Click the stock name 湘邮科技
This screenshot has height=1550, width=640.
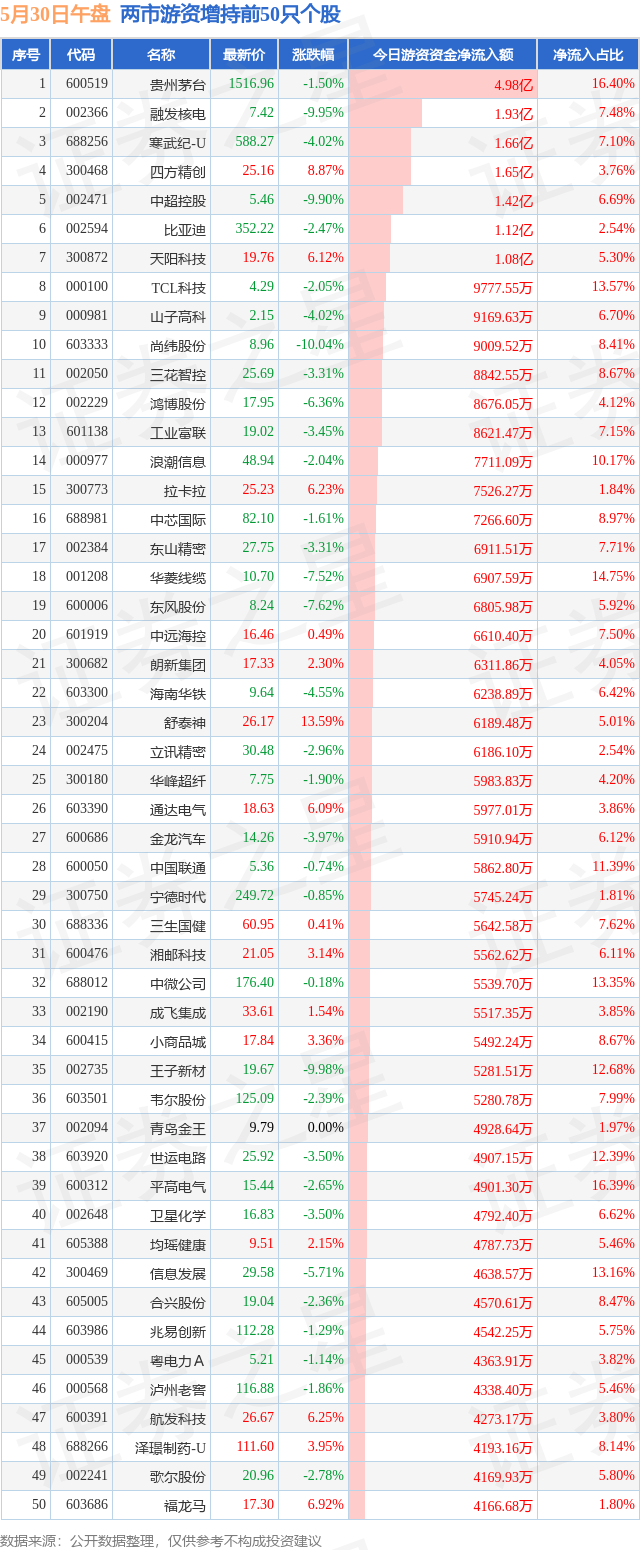point(178,955)
